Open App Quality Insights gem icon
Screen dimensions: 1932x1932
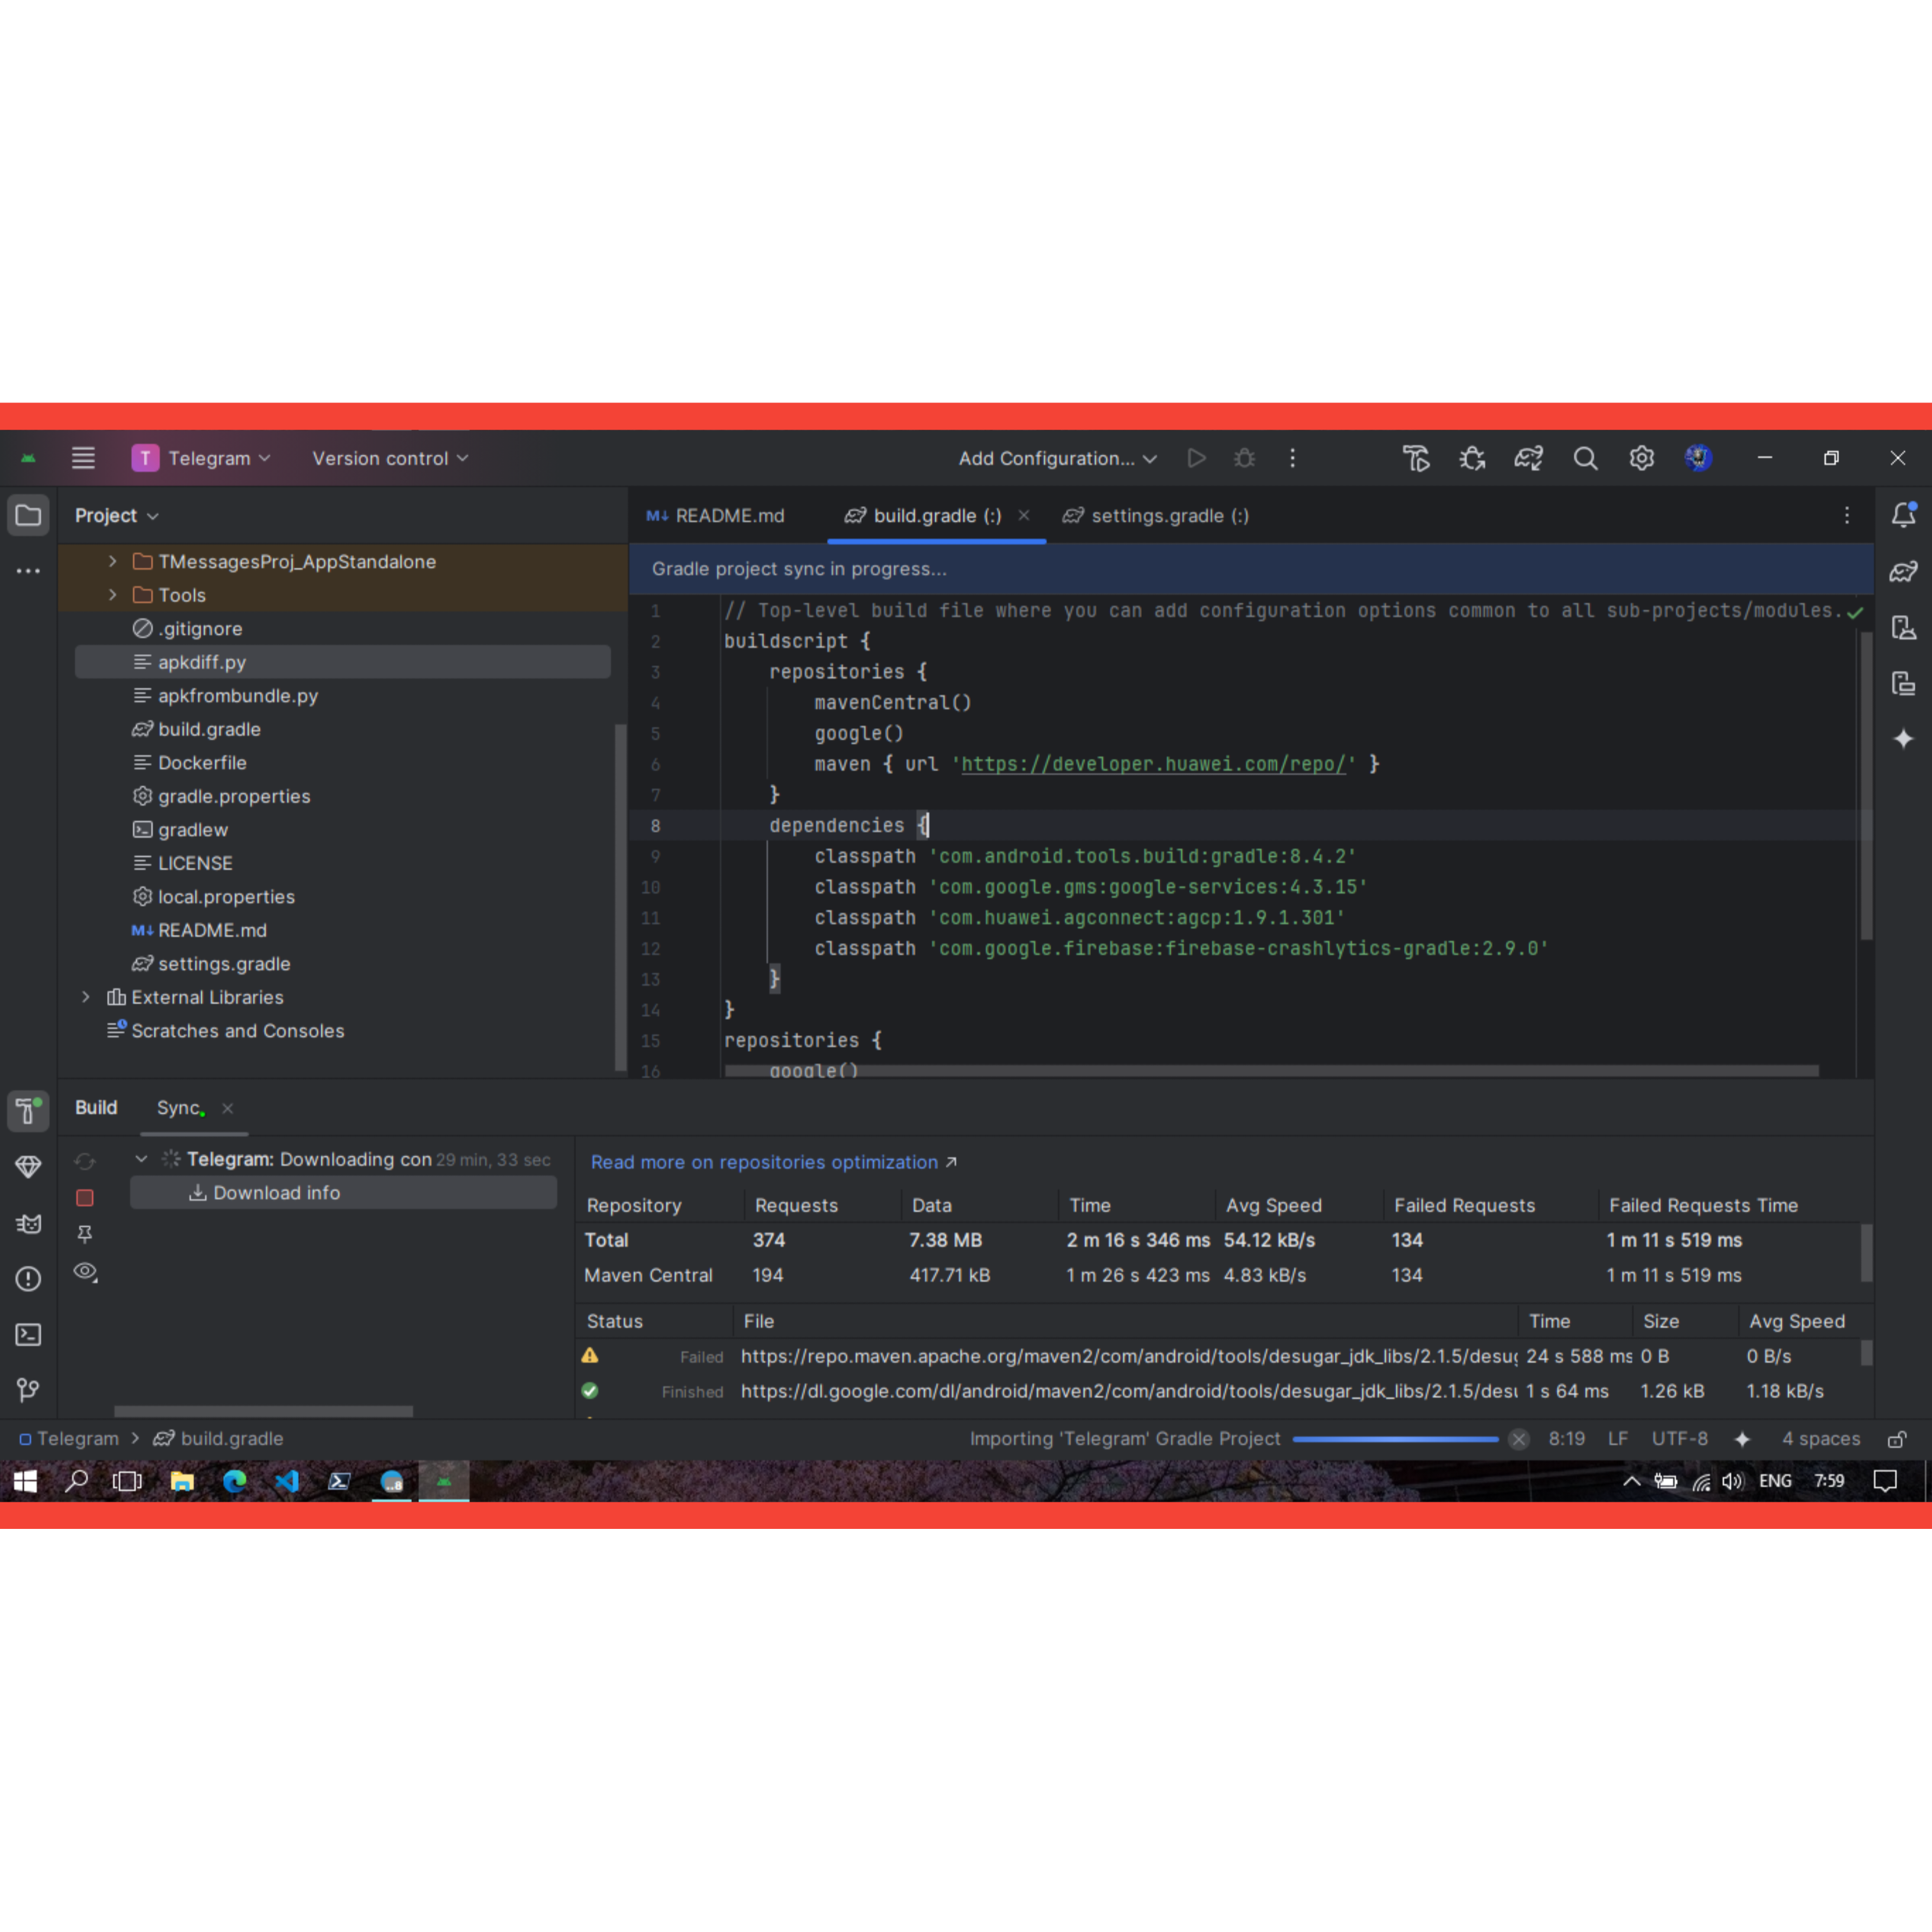pos(28,1167)
